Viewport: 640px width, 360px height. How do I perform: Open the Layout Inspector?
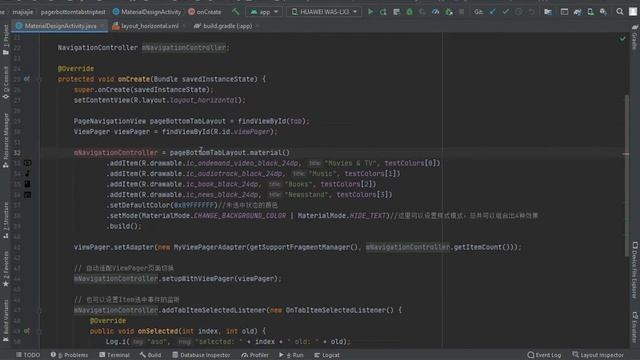coord(598,355)
